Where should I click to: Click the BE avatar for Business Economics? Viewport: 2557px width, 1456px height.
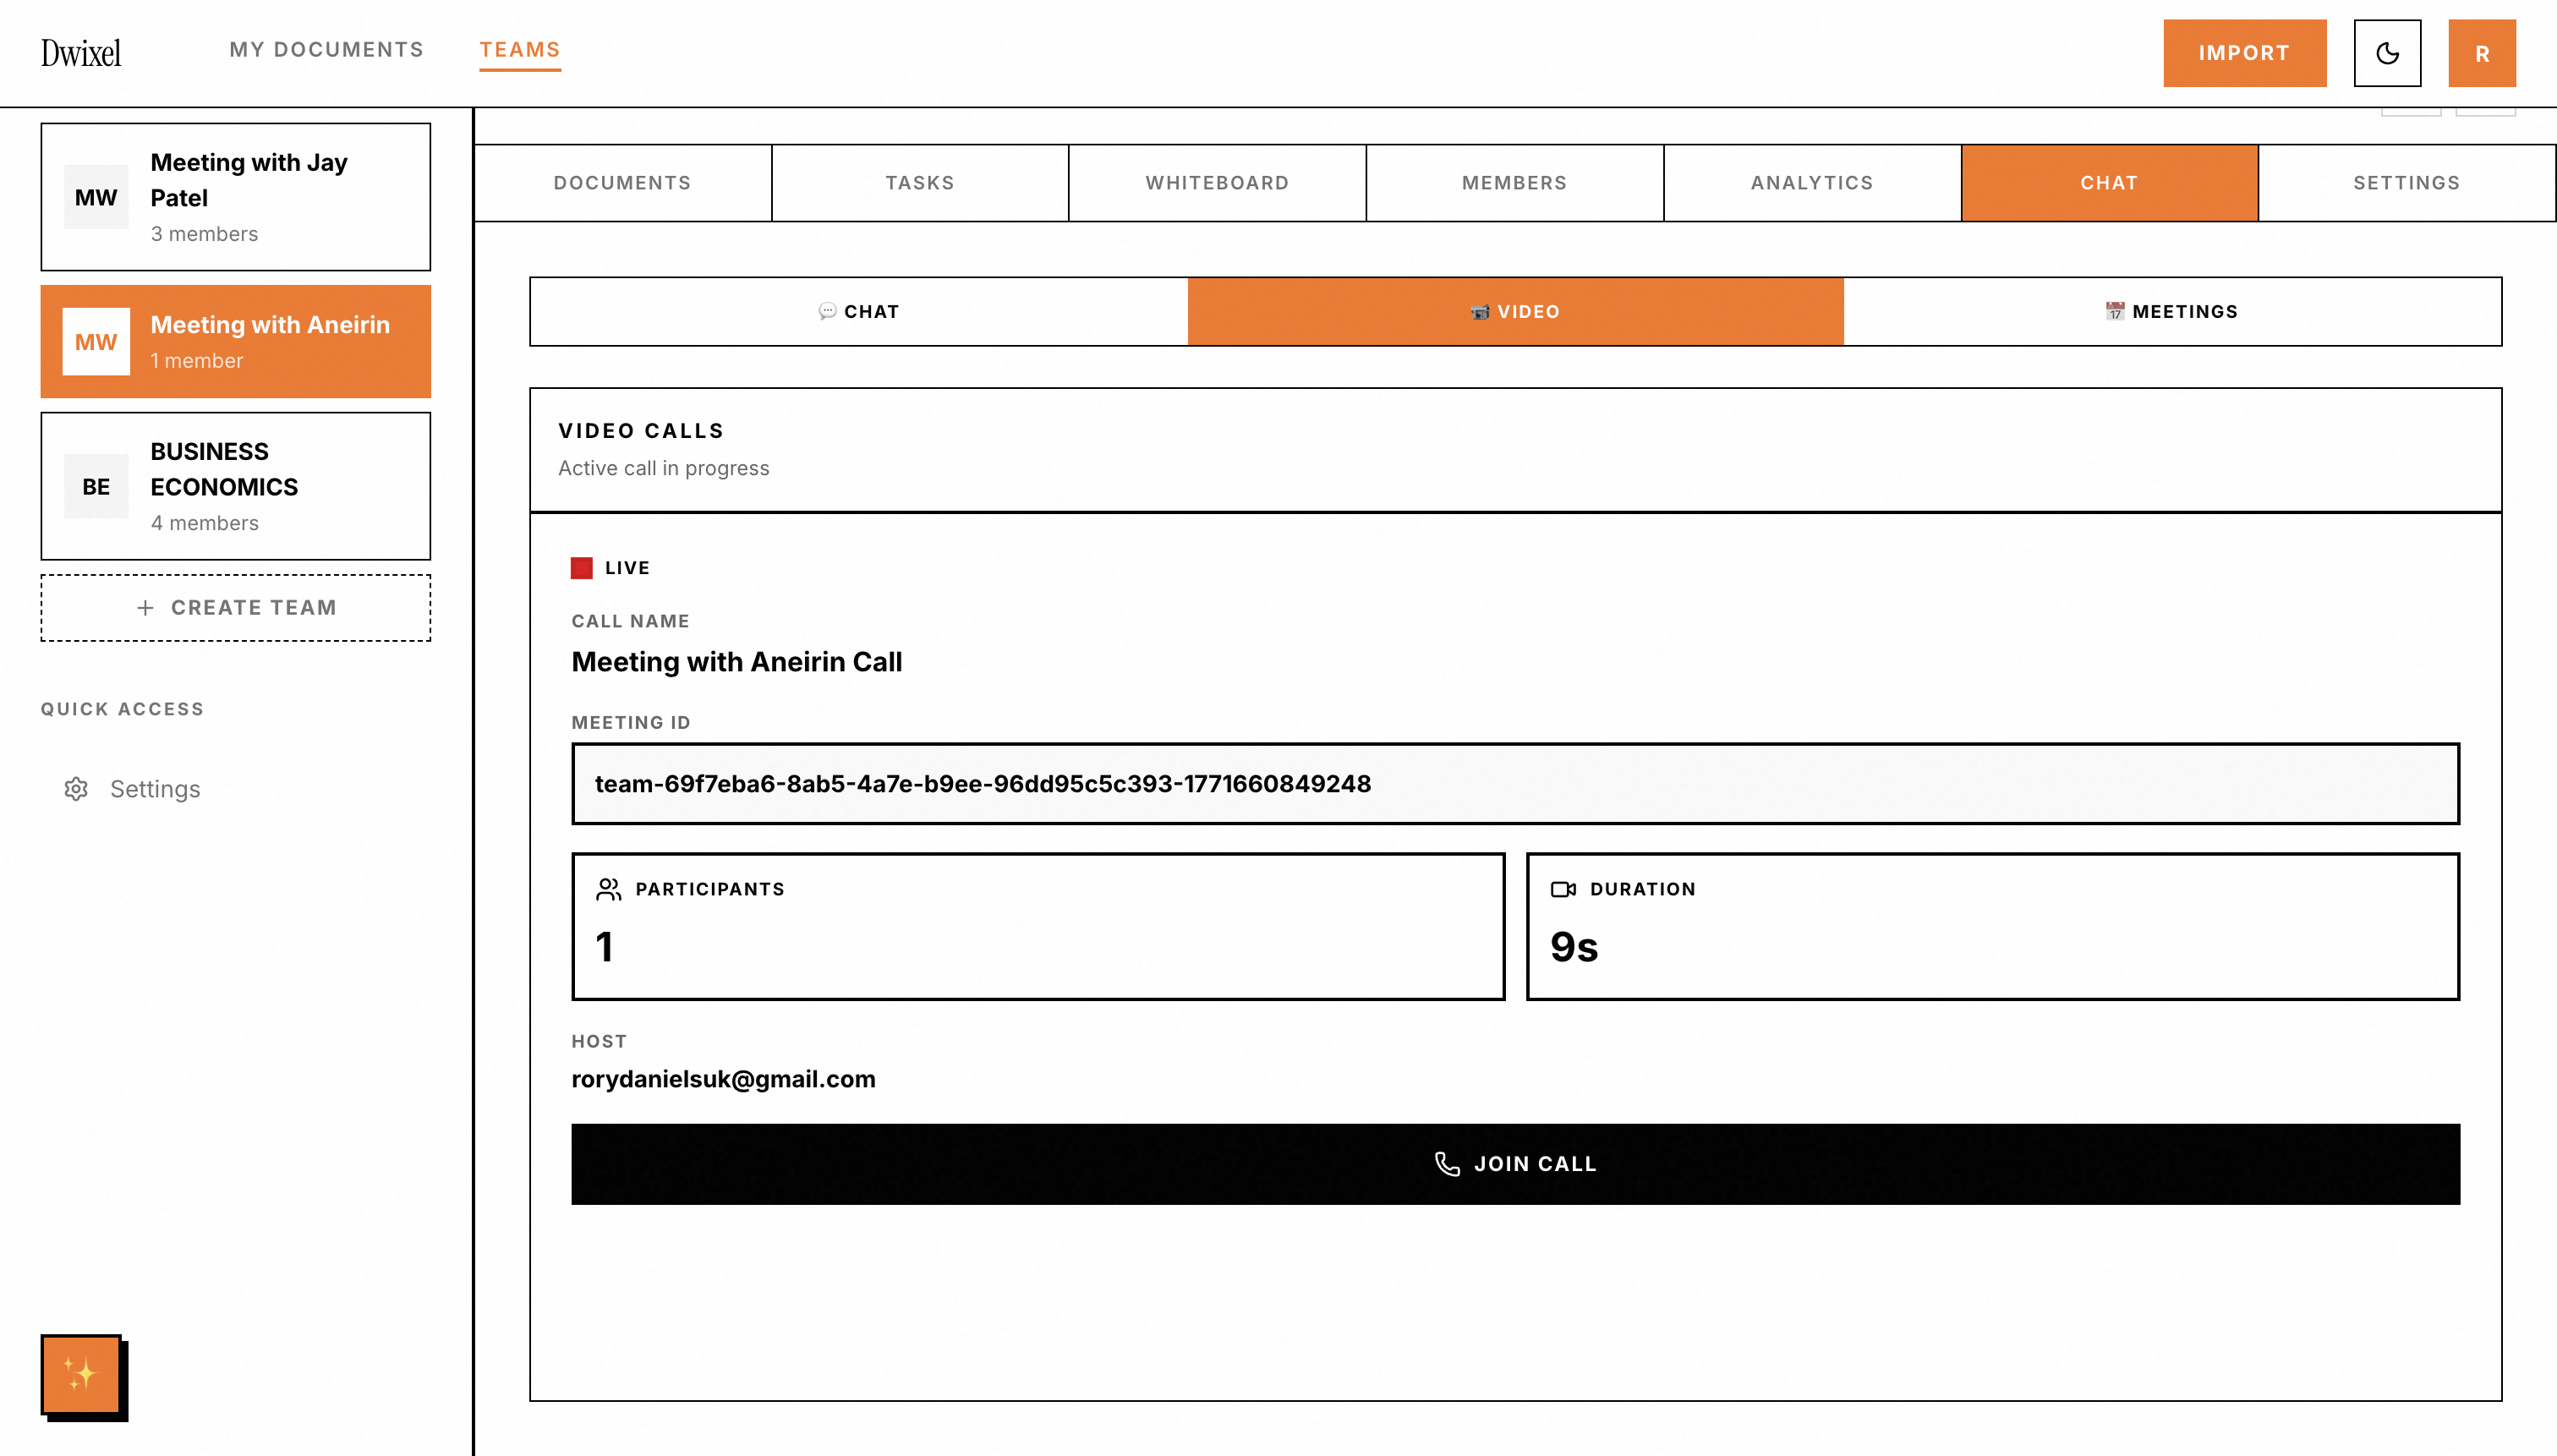pos(96,487)
